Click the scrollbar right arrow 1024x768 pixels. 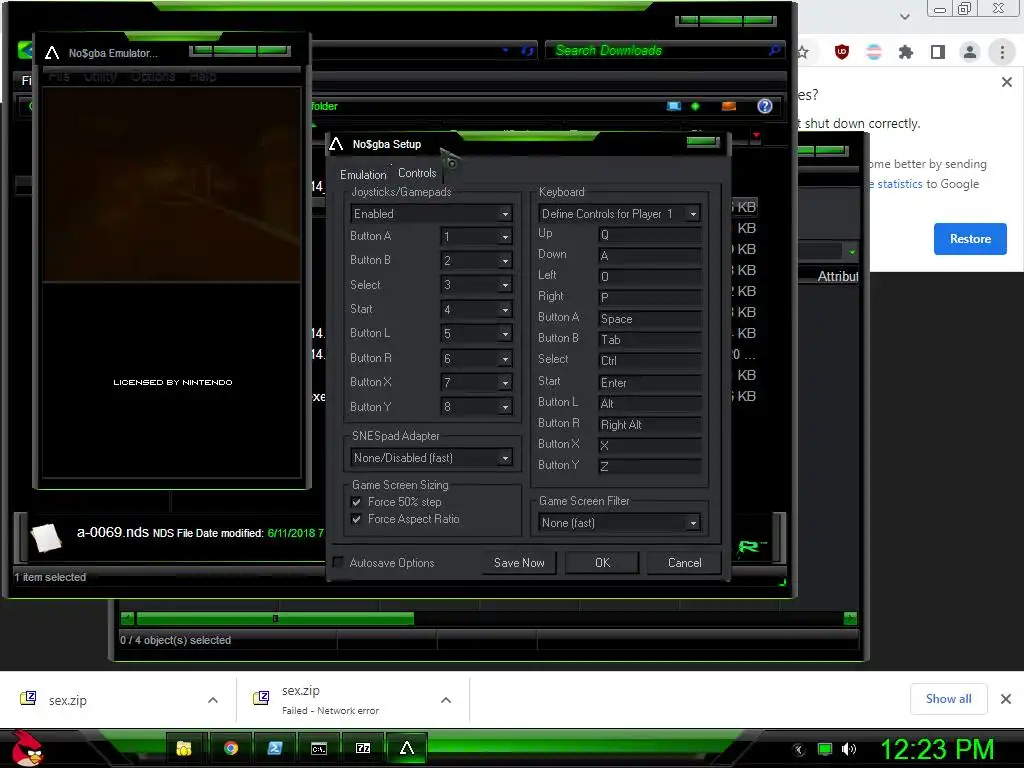[x=850, y=618]
